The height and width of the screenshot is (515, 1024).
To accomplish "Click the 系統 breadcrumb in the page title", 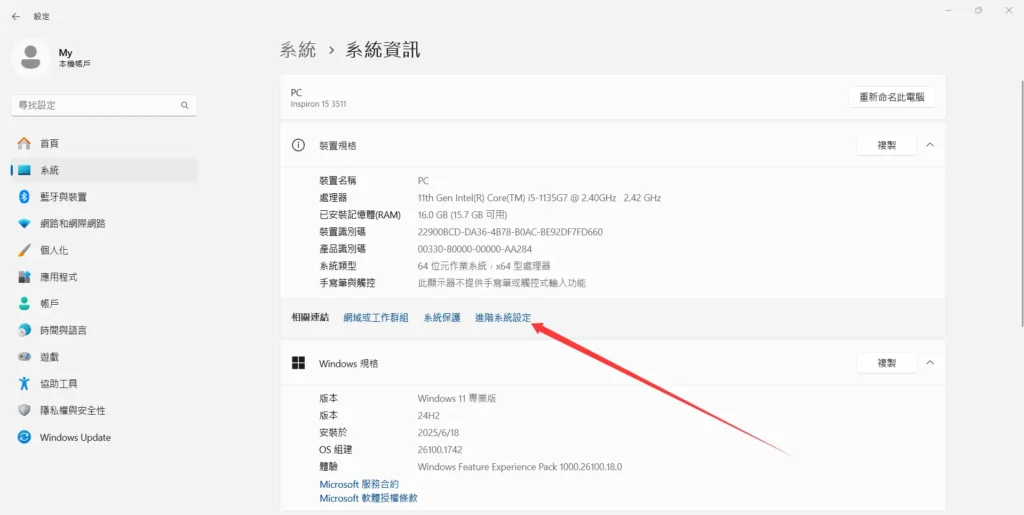I will click(298, 50).
